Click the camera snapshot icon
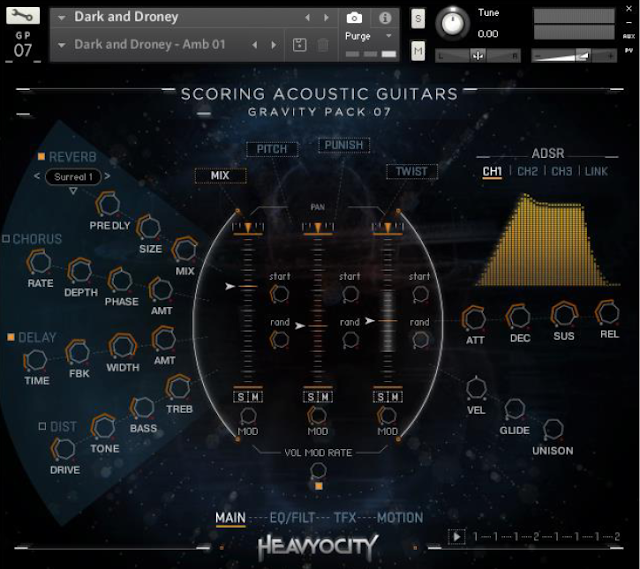 [x=354, y=18]
